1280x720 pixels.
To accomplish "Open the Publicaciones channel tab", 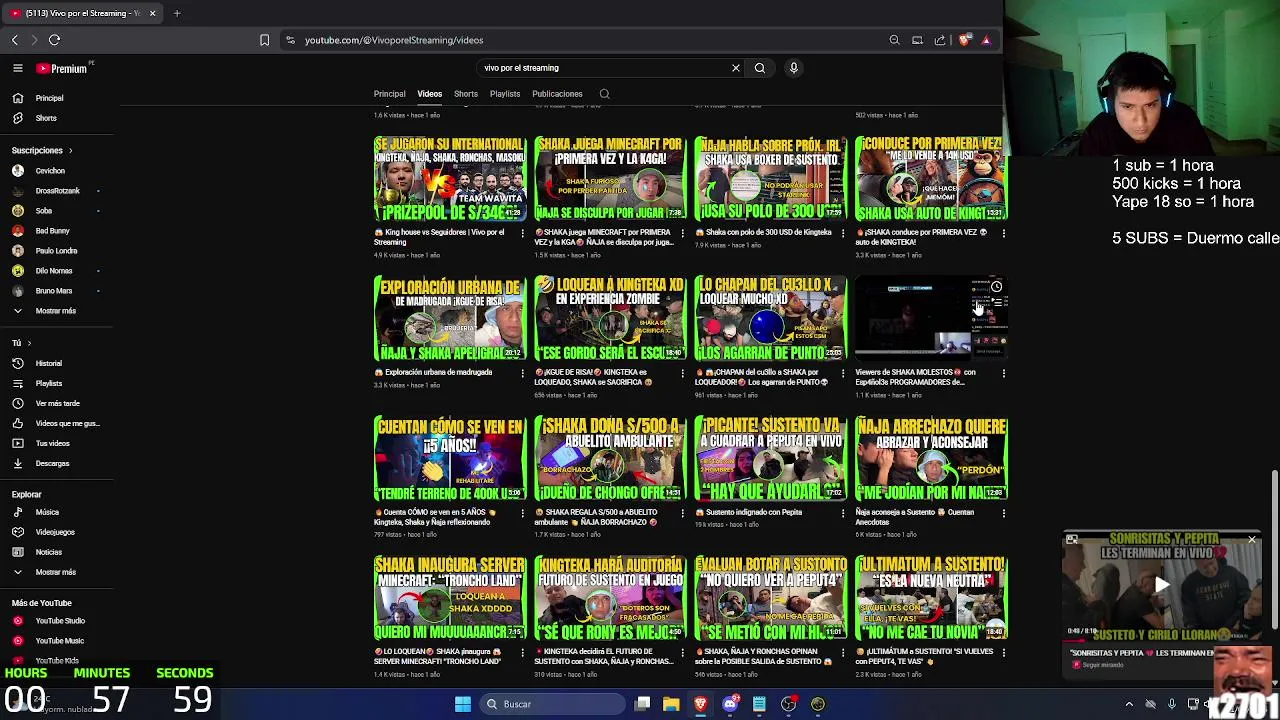I will pyautogui.click(x=557, y=94).
